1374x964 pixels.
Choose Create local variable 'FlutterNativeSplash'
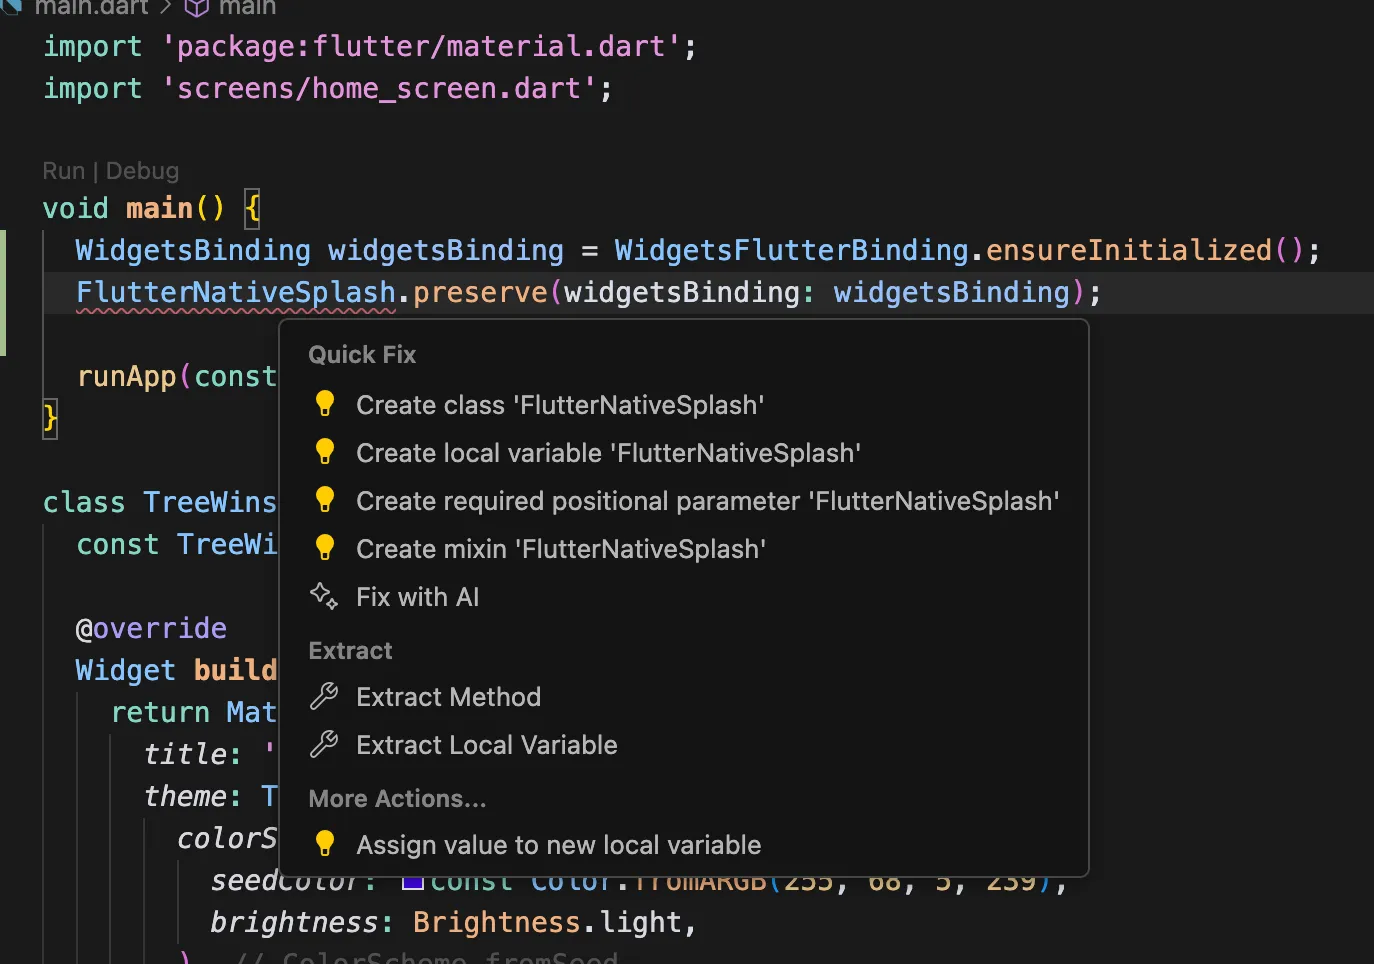click(683, 453)
